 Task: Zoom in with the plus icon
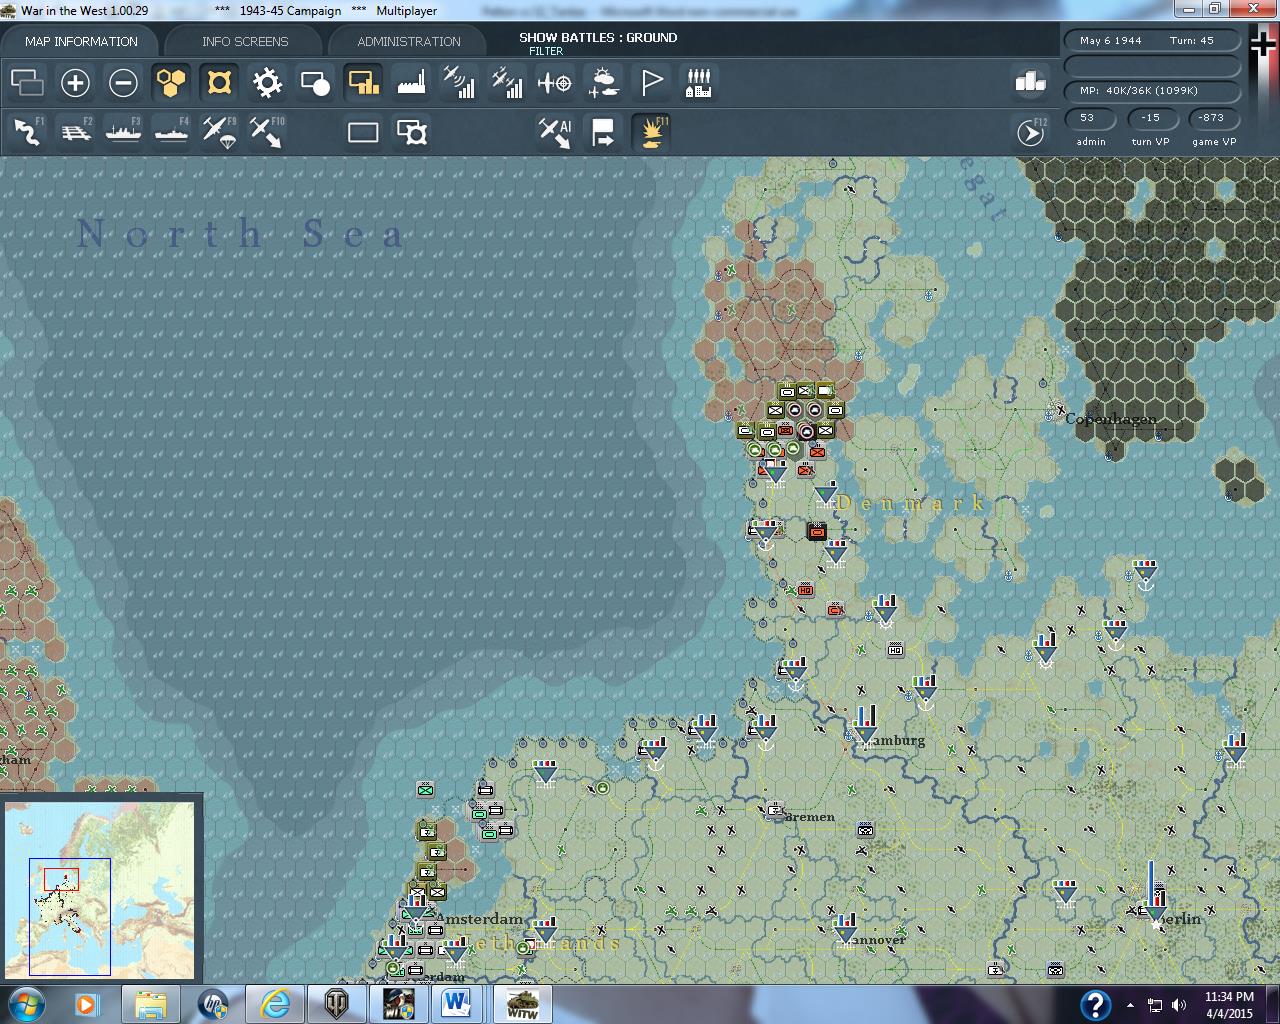click(75, 82)
